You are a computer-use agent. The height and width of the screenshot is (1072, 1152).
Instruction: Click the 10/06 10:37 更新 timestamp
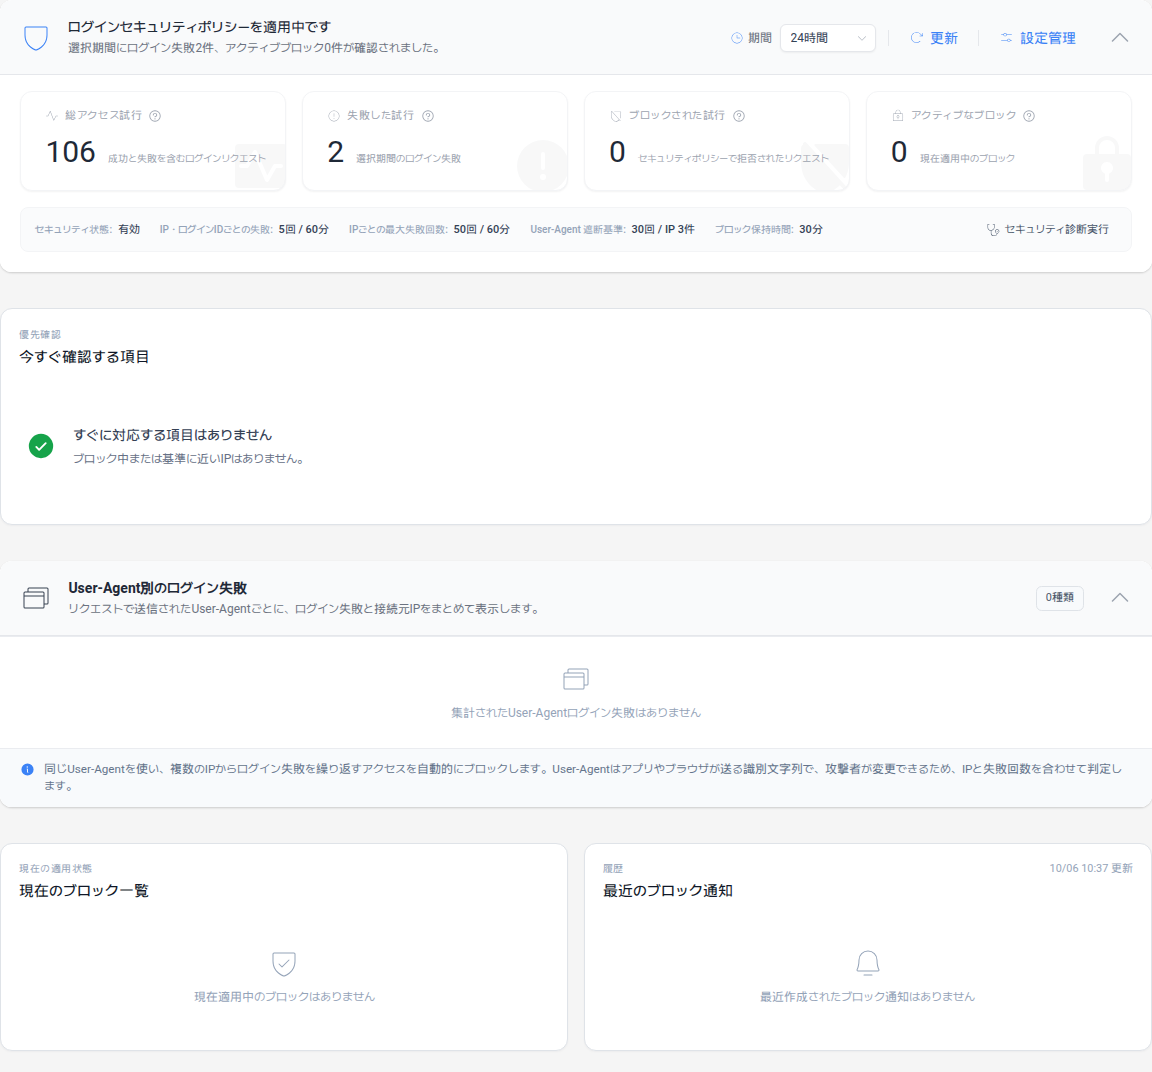(x=1091, y=868)
